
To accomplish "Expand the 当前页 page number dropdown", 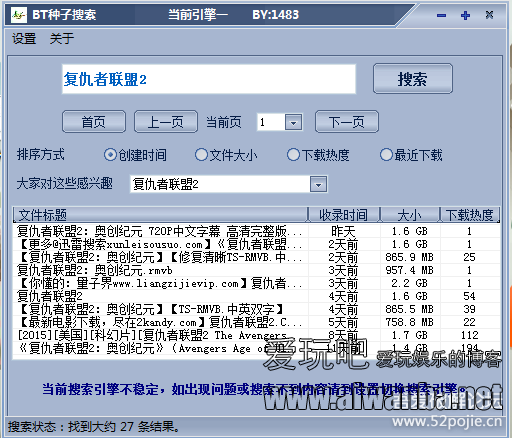I will tap(293, 122).
